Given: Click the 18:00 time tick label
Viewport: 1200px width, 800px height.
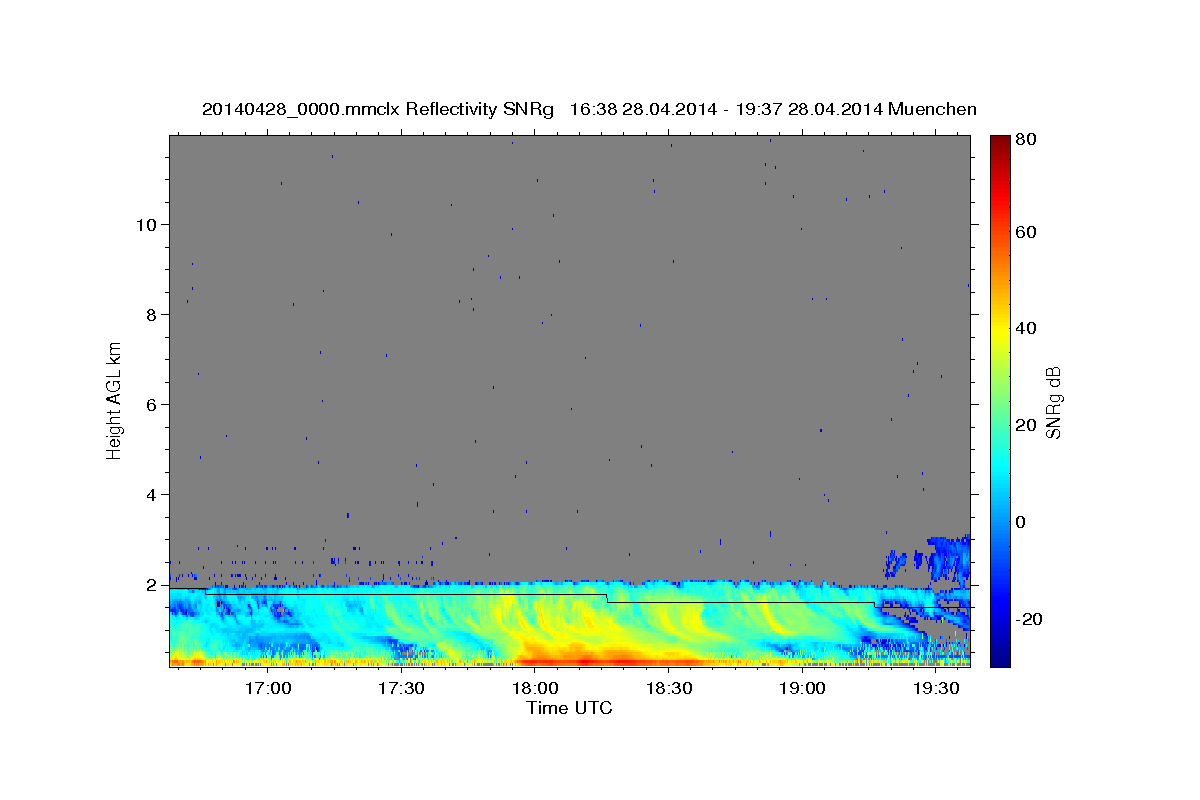Looking at the screenshot, I should point(536,688).
